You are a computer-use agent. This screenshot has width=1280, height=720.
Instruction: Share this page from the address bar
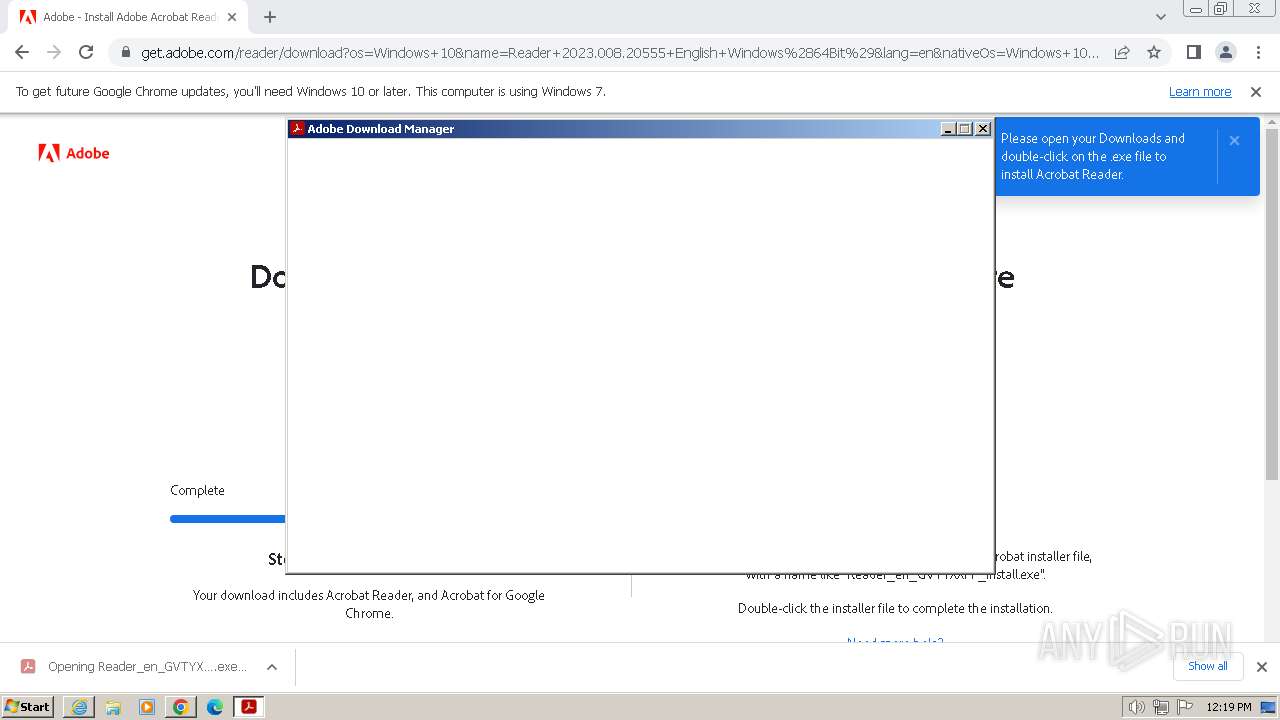coord(1122,52)
